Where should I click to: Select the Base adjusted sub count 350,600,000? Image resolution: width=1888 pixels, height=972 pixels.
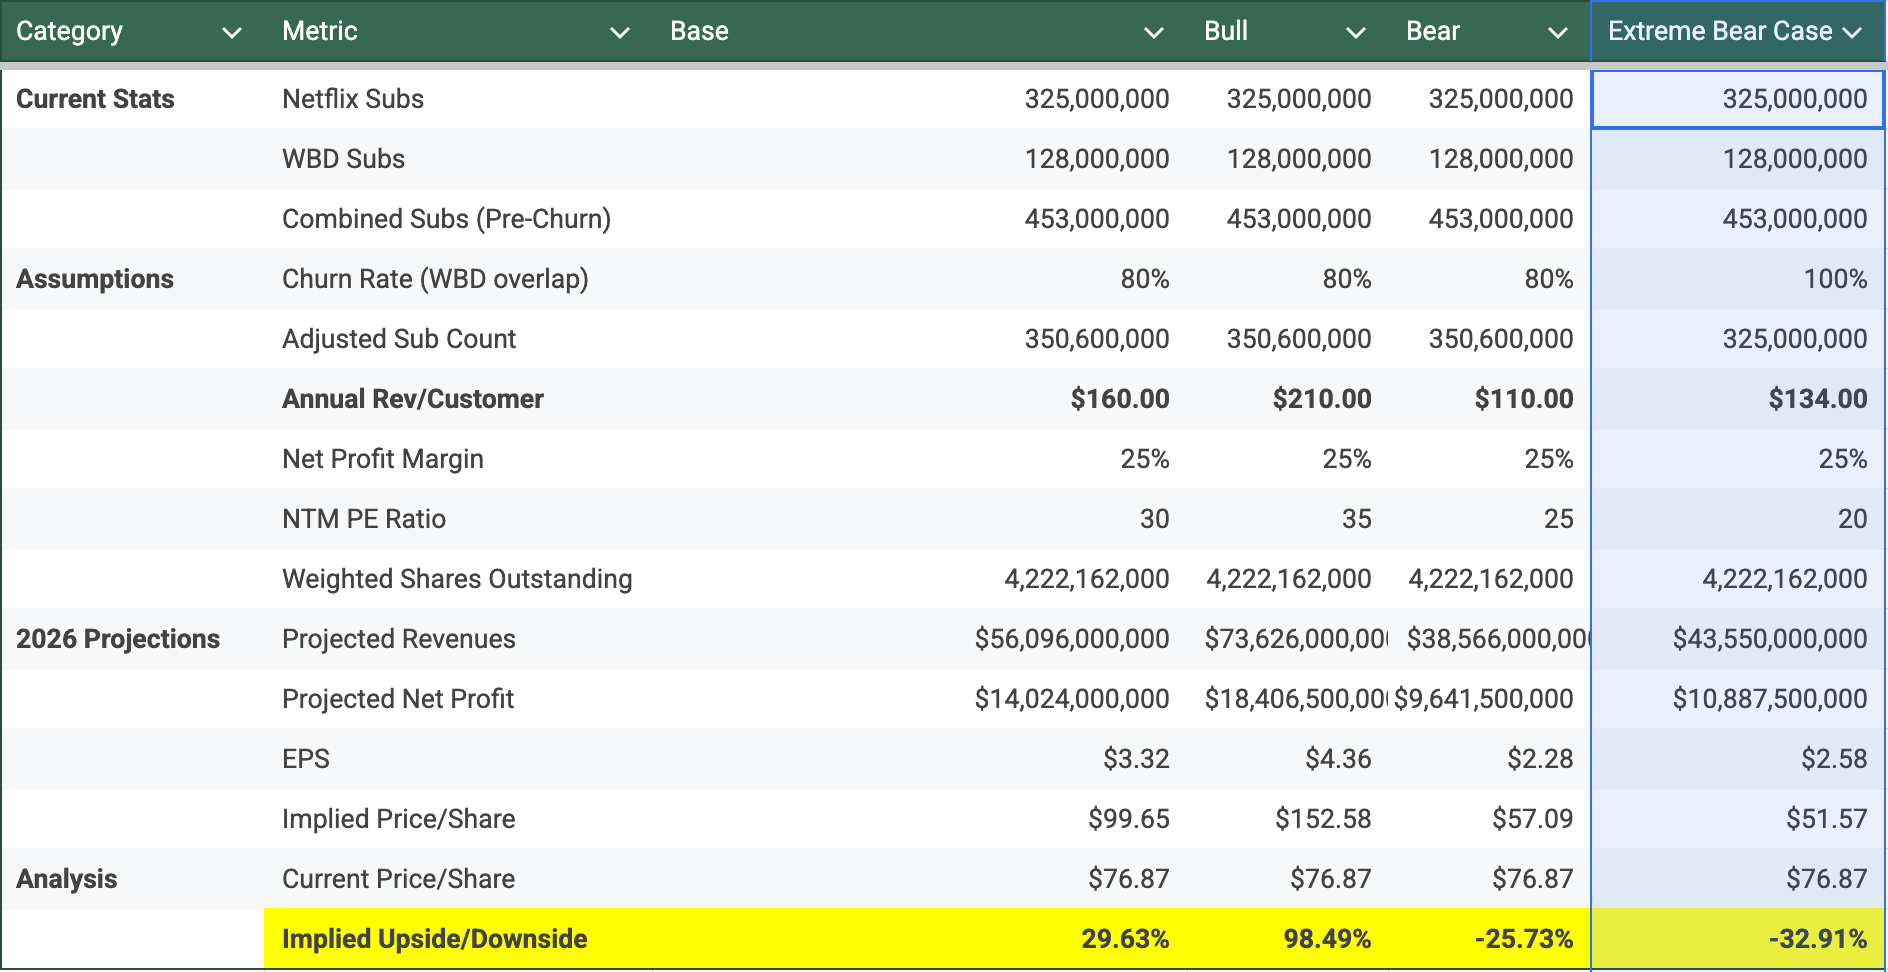pos(920,339)
